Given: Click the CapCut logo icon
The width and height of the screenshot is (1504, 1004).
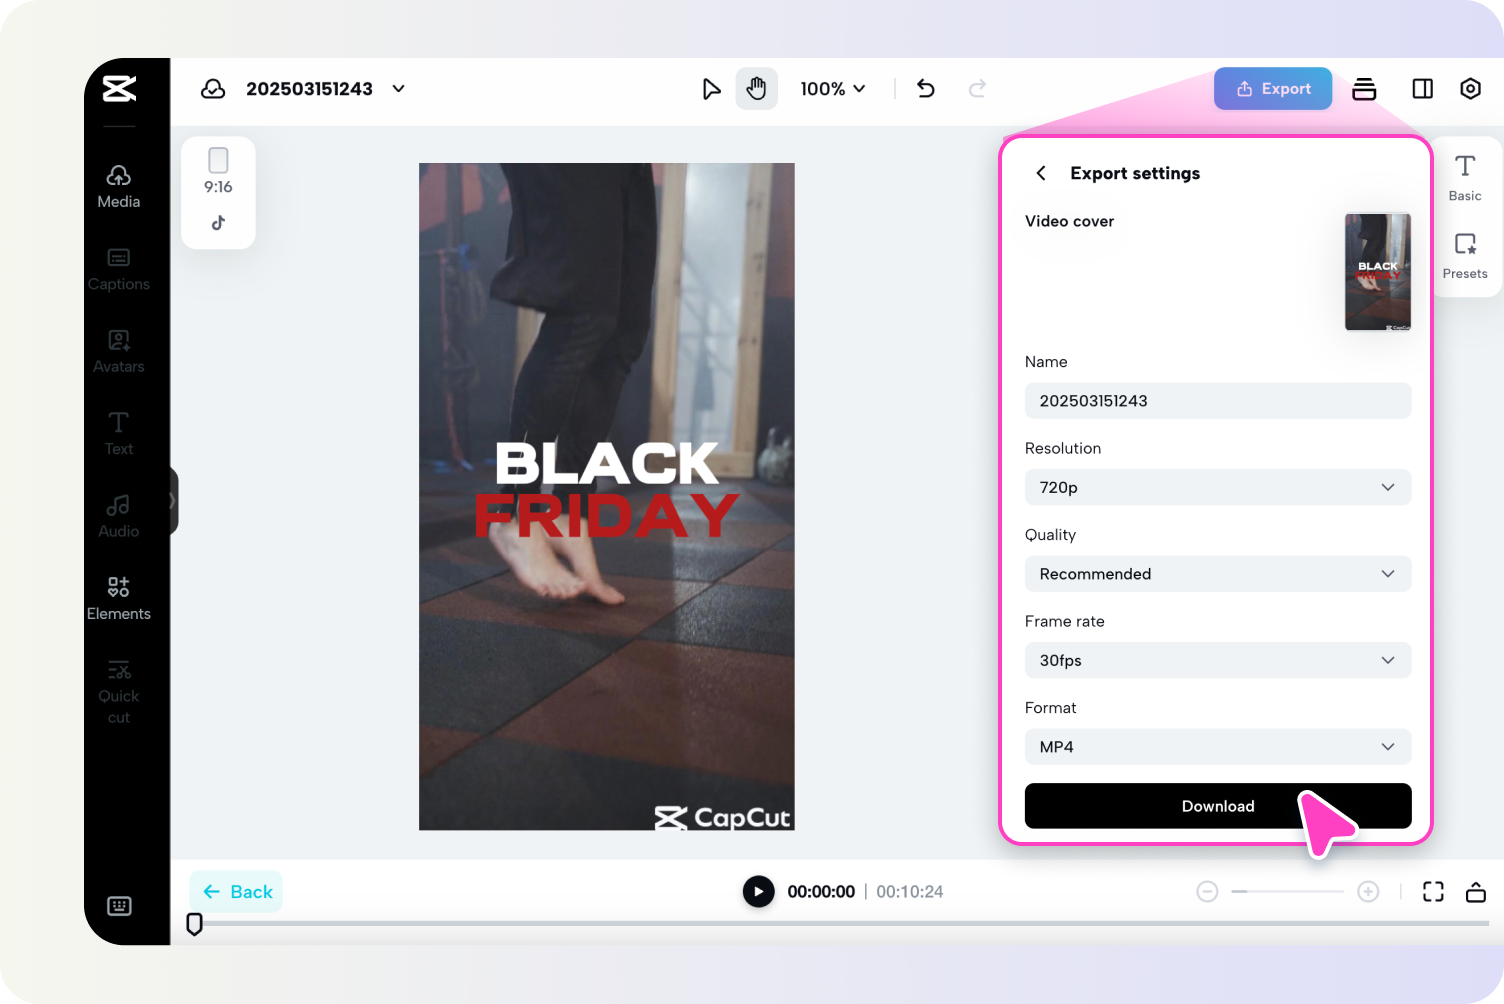Looking at the screenshot, I should point(119,89).
